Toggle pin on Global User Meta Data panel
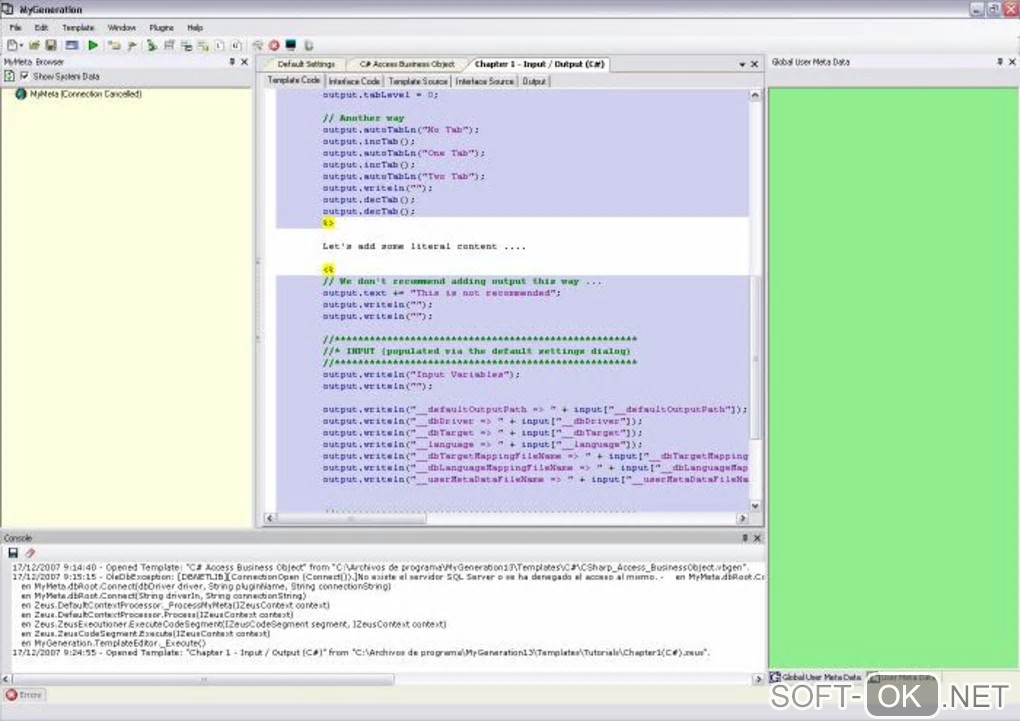 (x=998, y=62)
